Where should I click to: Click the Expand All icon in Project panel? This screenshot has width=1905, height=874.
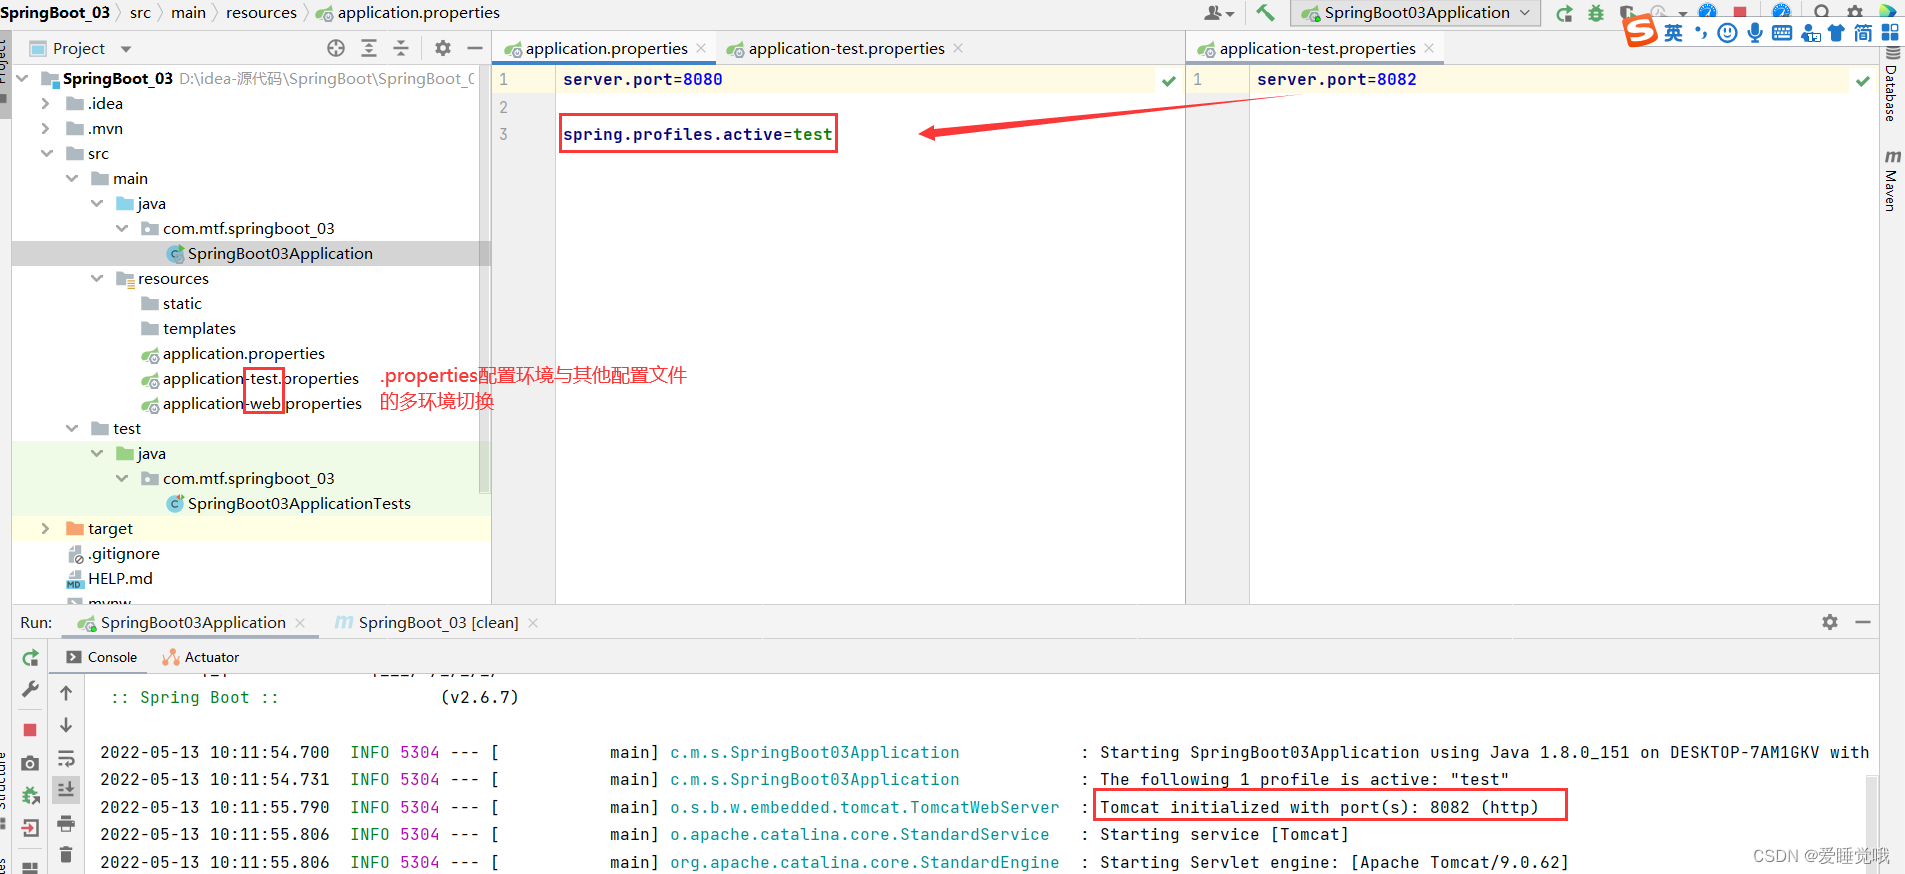pyautogui.click(x=369, y=48)
